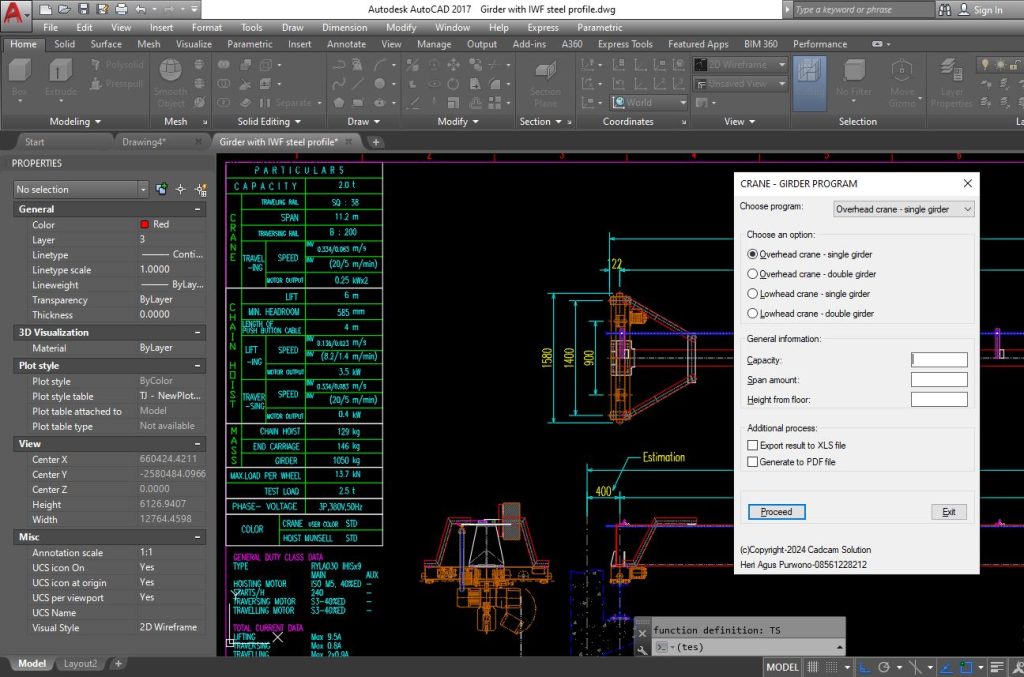
Task: Check Generate to PDF file
Action: pos(753,462)
